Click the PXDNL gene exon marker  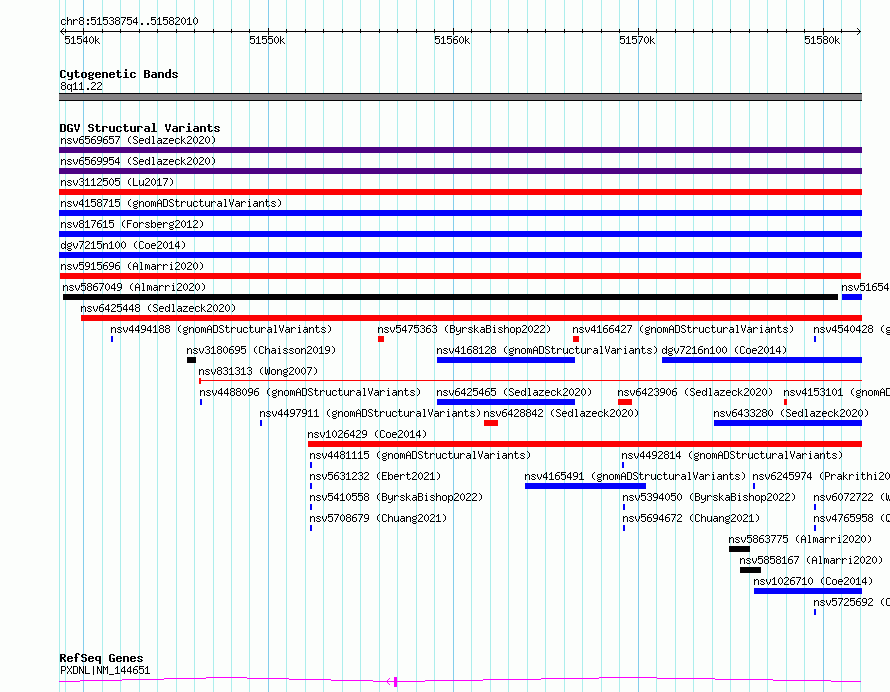pos(395,682)
